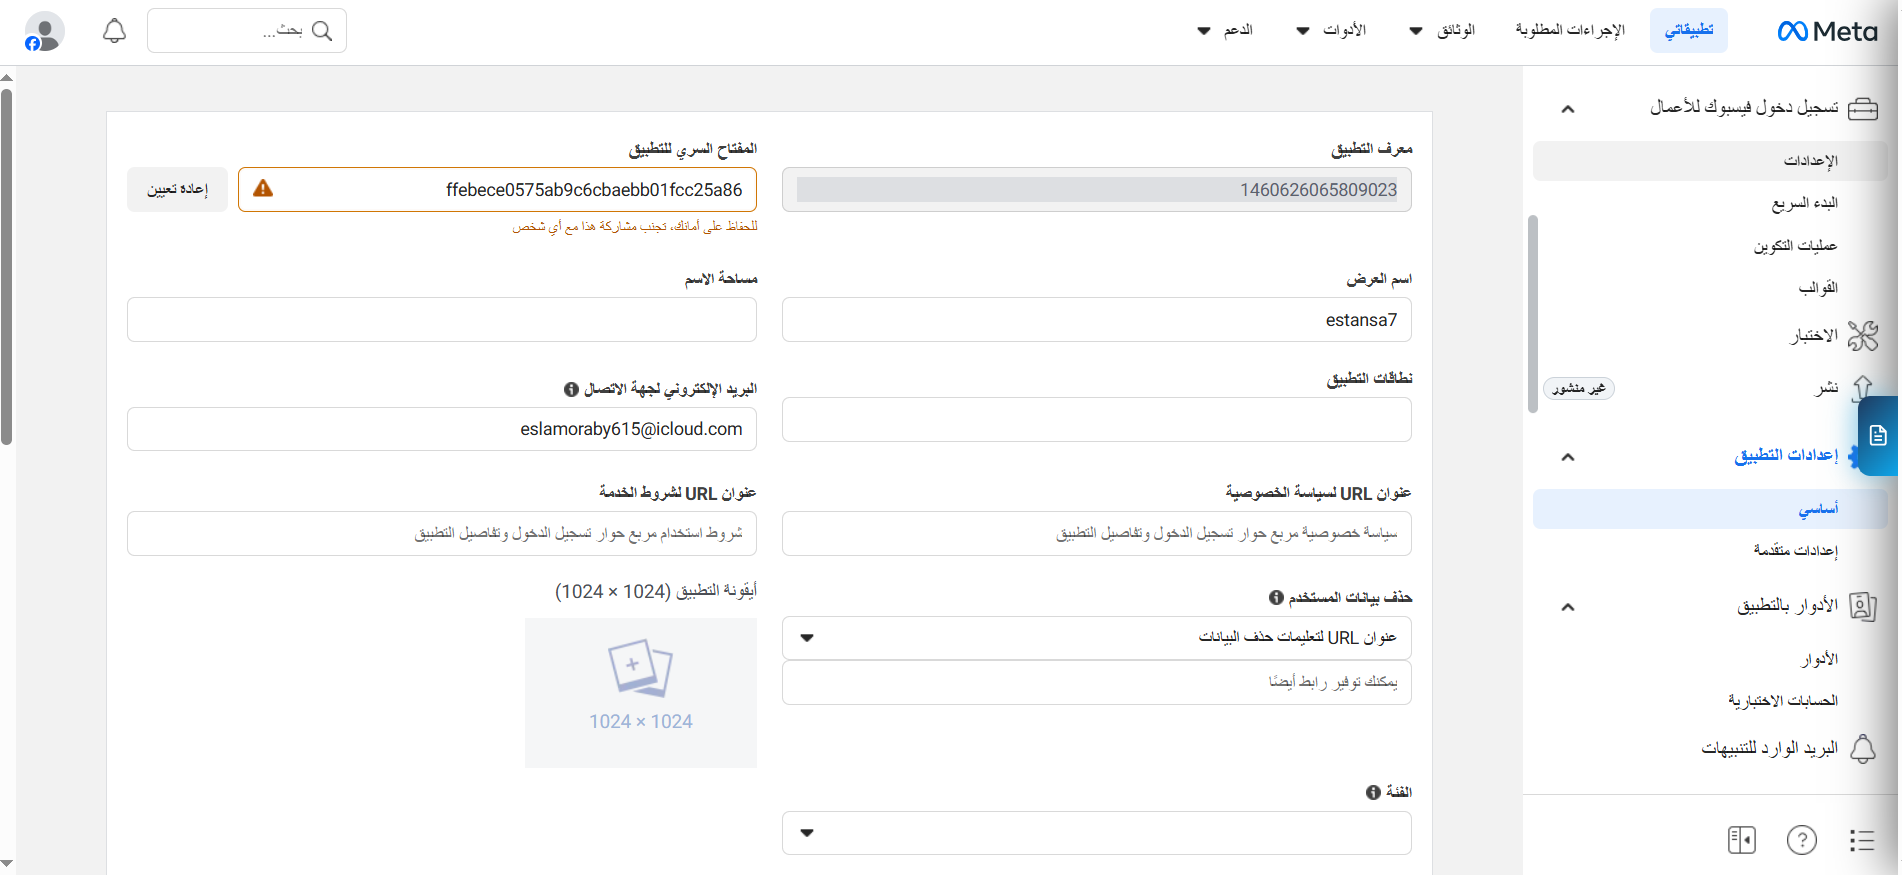Click the blue document floating button
Screen dimensions: 1902x875
(x=1878, y=436)
